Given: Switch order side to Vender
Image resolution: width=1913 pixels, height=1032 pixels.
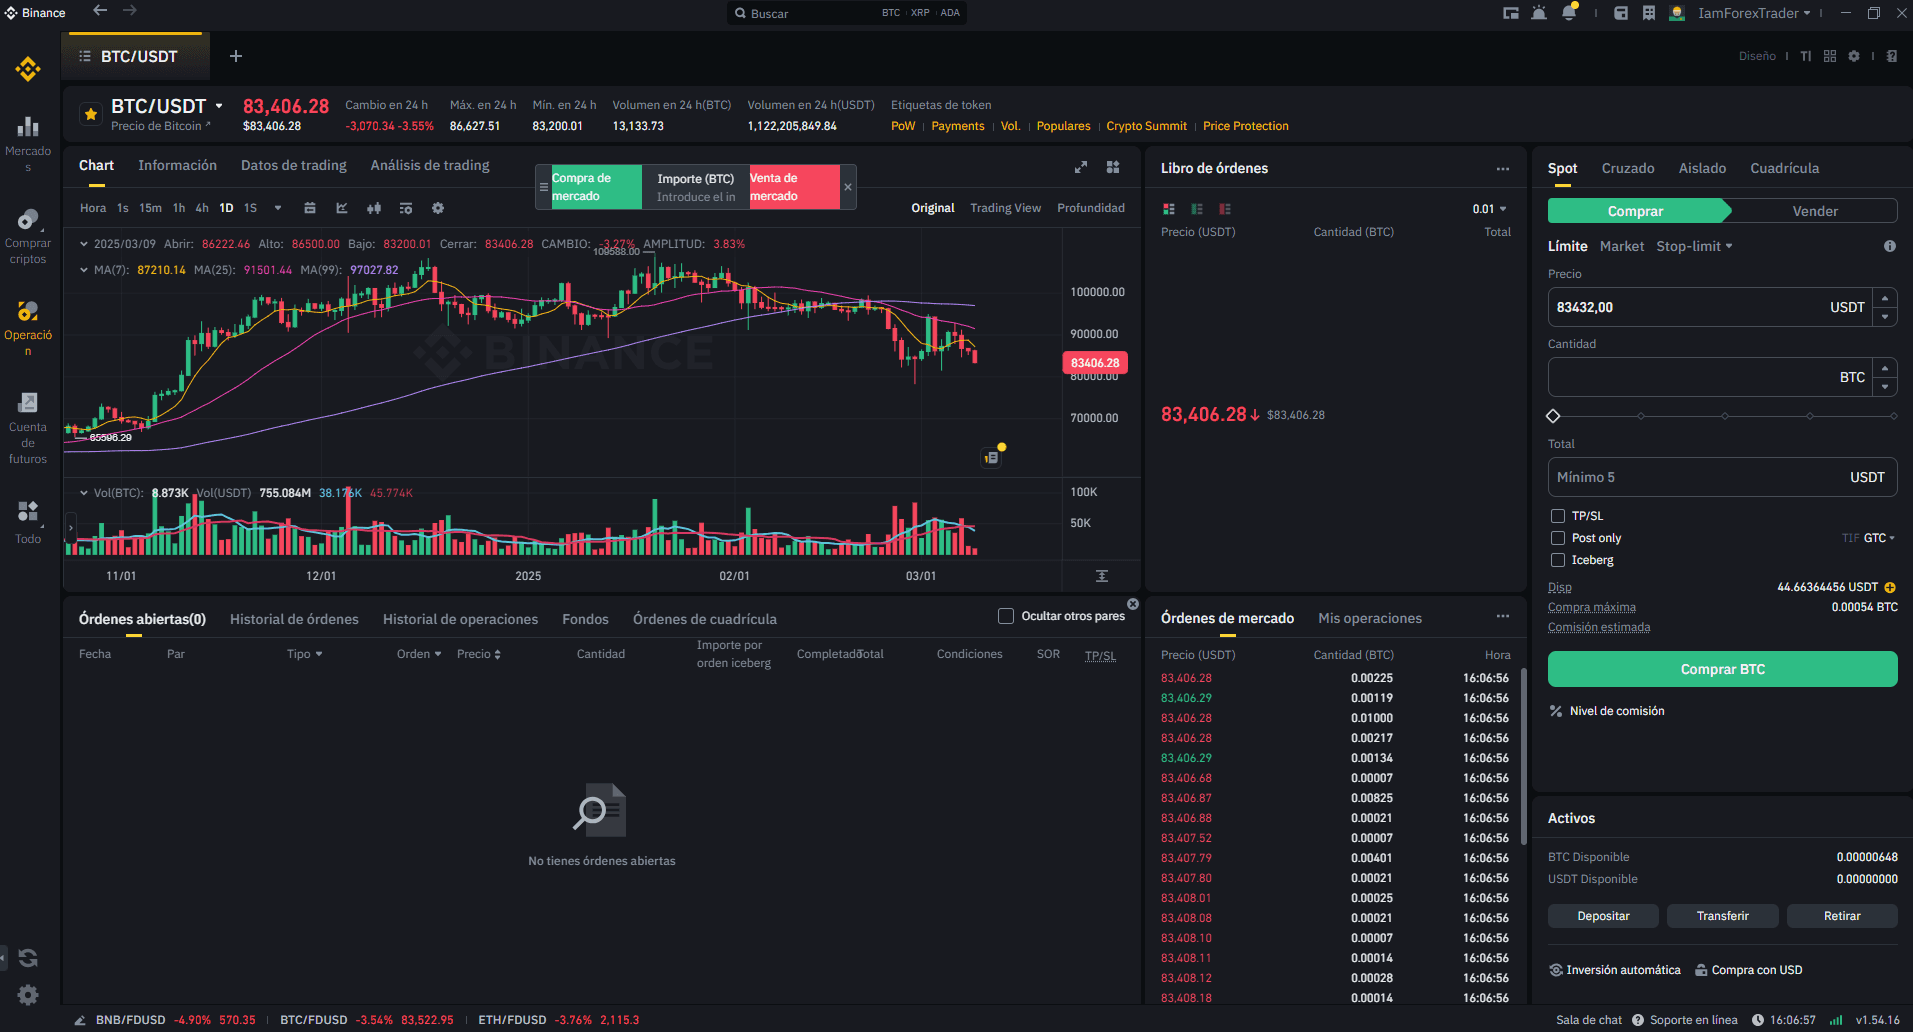Looking at the screenshot, I should (1814, 211).
